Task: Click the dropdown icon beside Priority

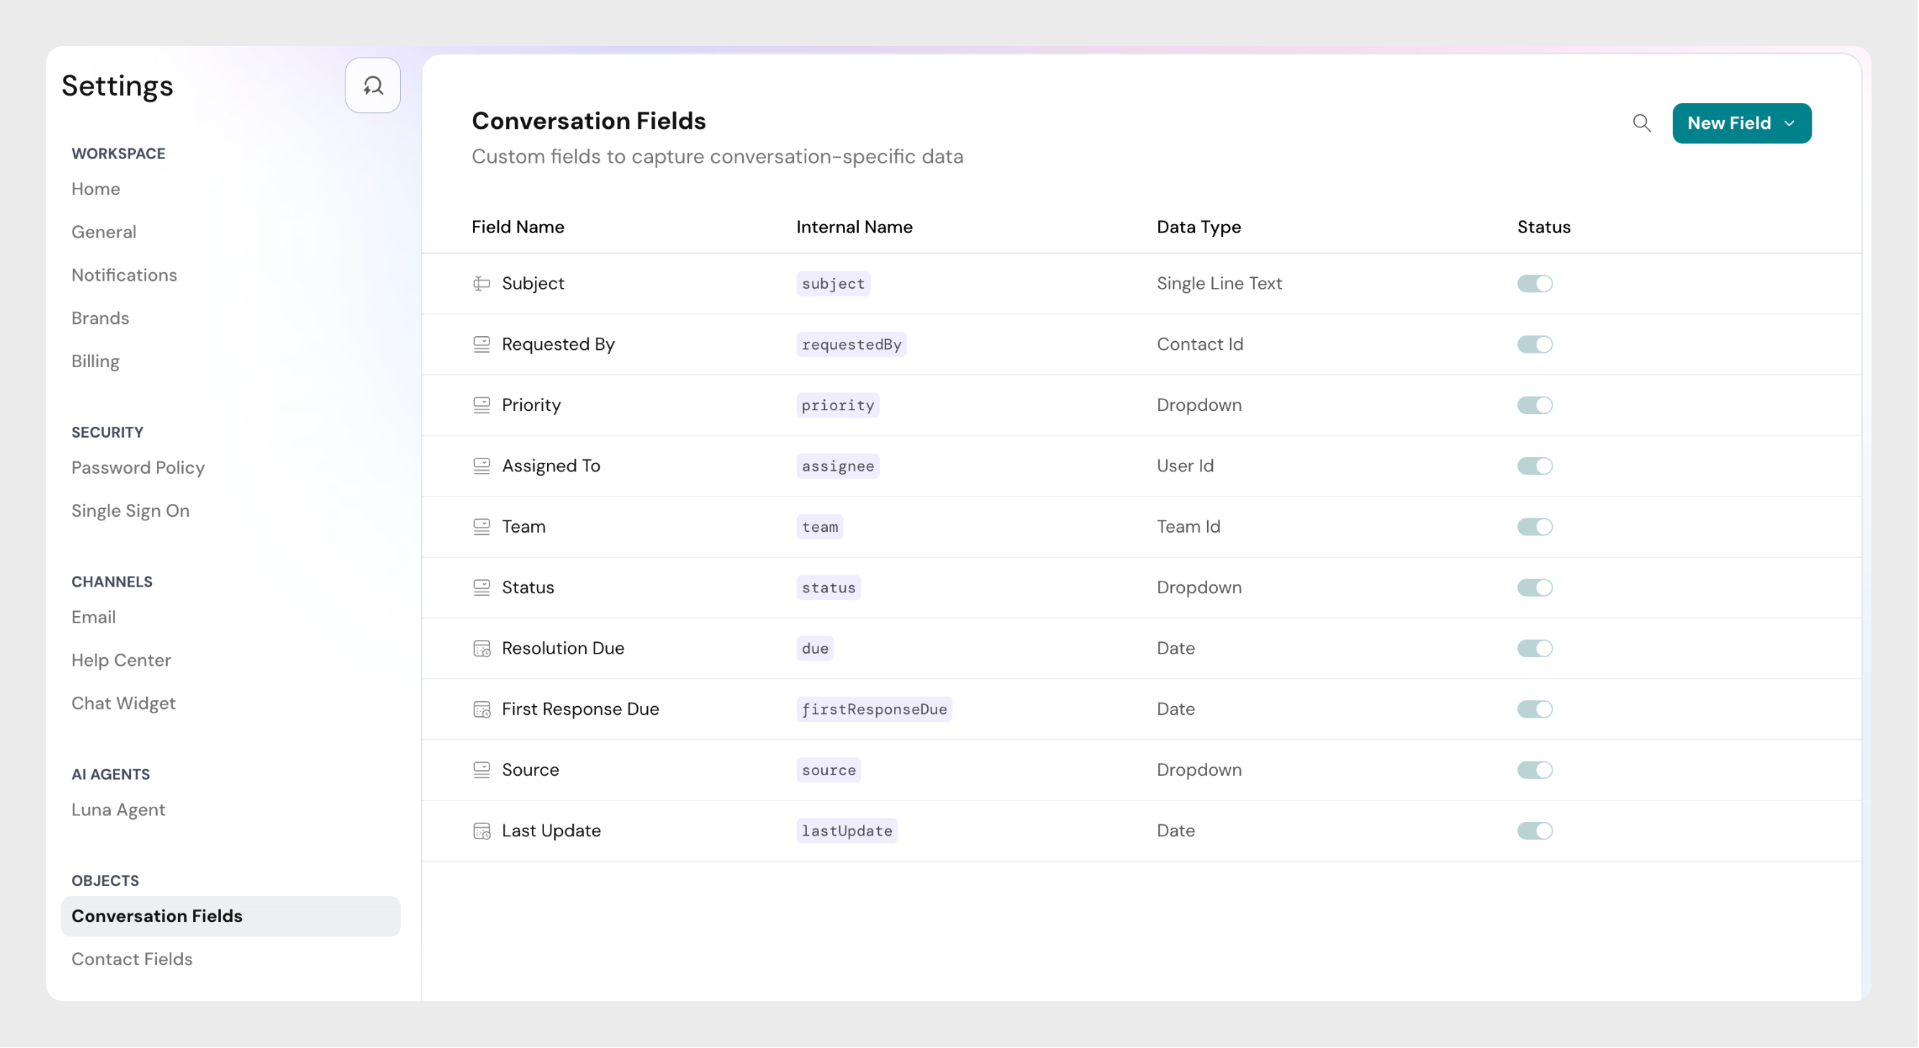Action: (481, 405)
